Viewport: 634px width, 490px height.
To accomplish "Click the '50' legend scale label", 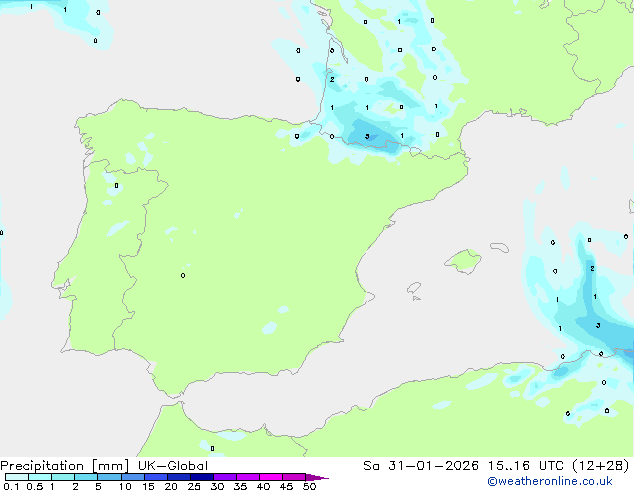I will [309, 486].
